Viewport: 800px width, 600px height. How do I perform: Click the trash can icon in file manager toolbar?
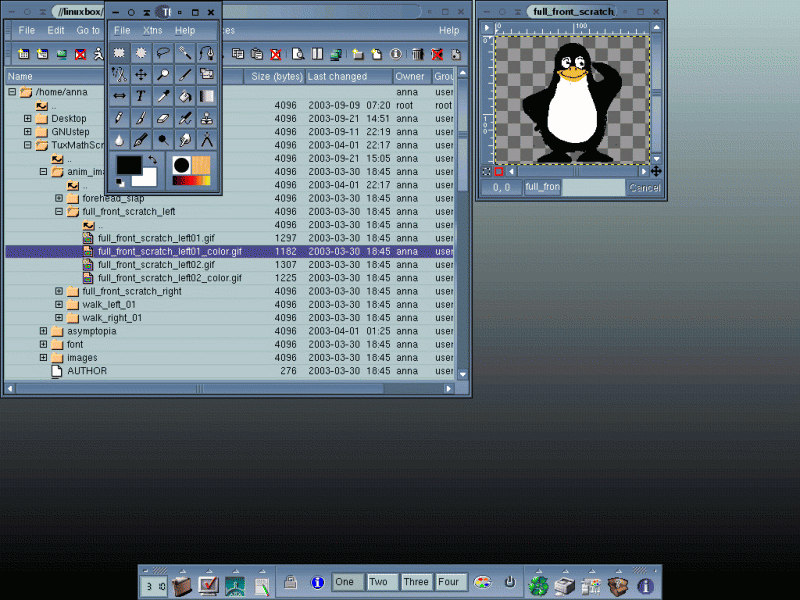417,54
